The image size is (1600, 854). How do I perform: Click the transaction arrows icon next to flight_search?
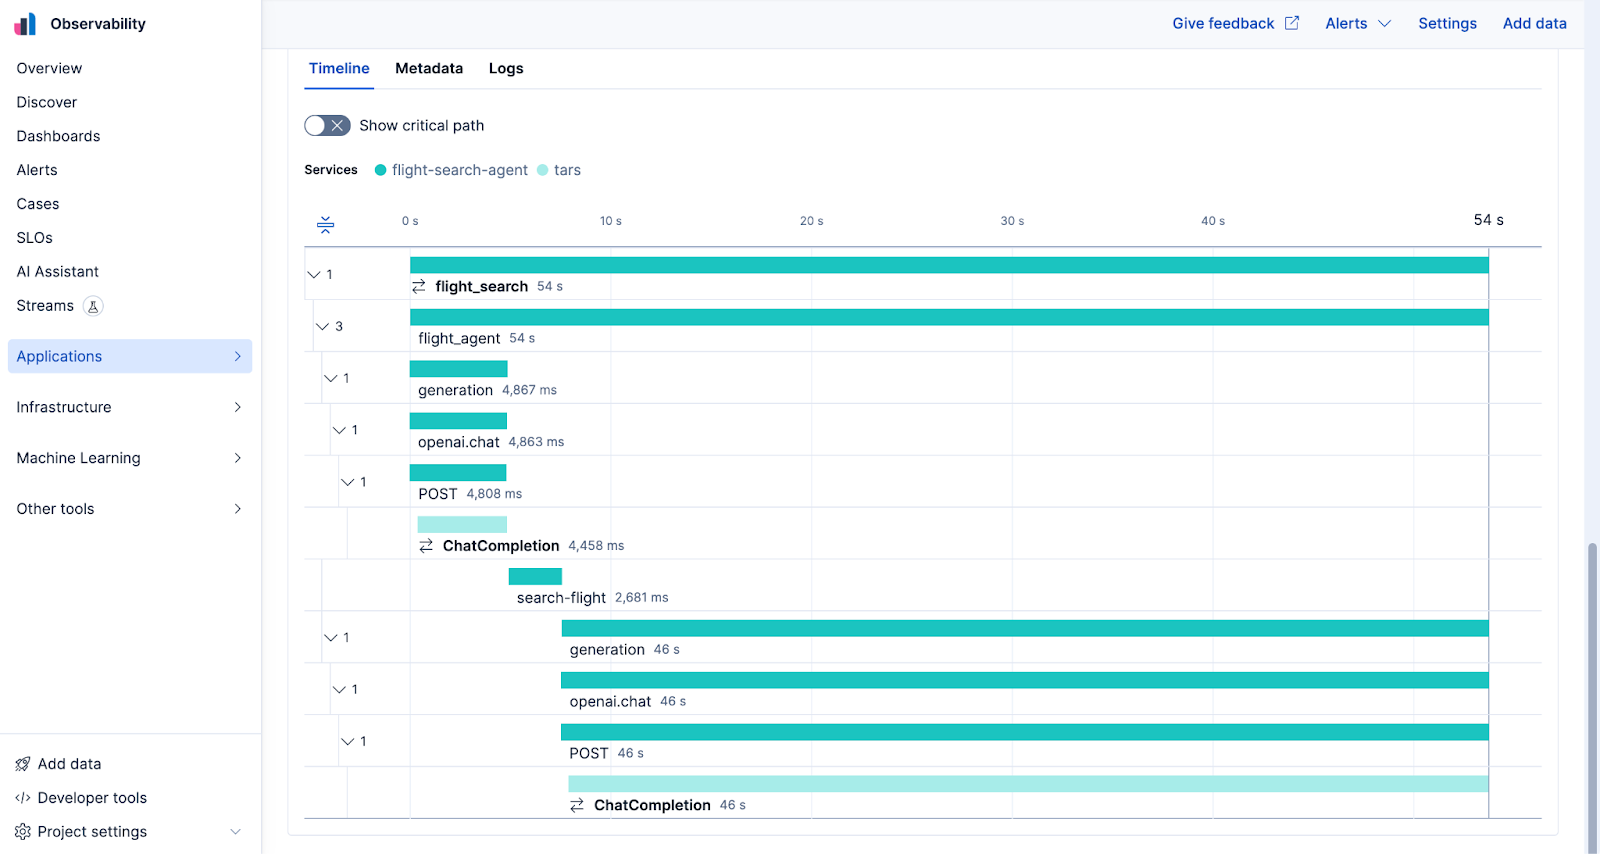[419, 287]
